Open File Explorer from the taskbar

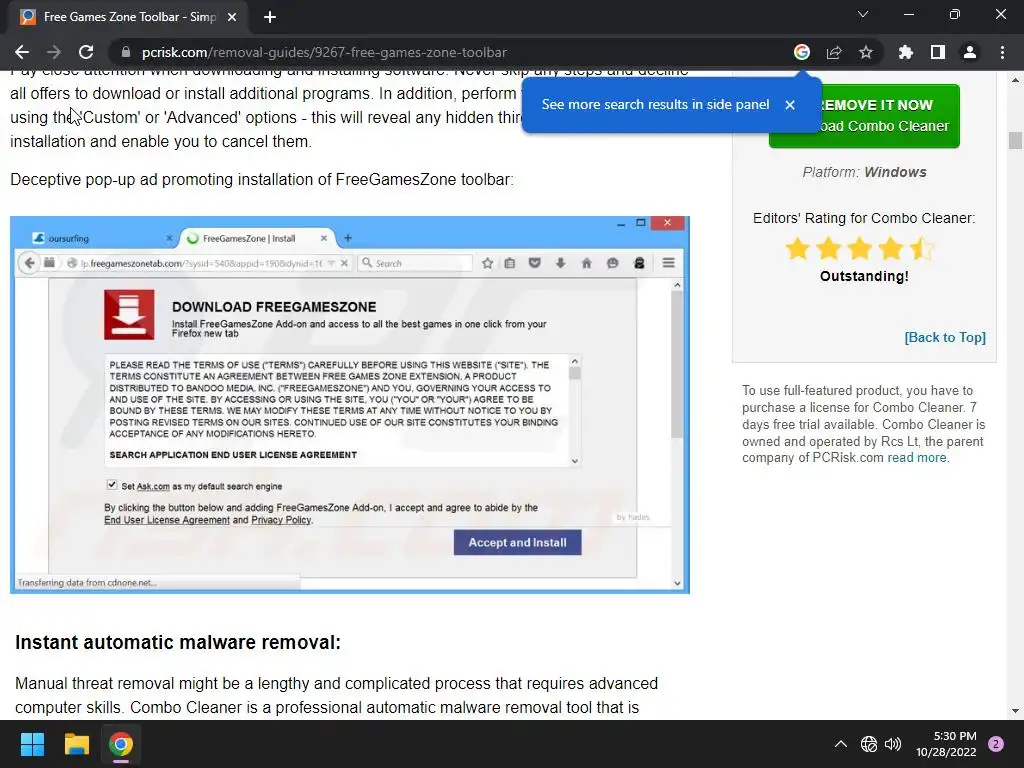click(76, 744)
